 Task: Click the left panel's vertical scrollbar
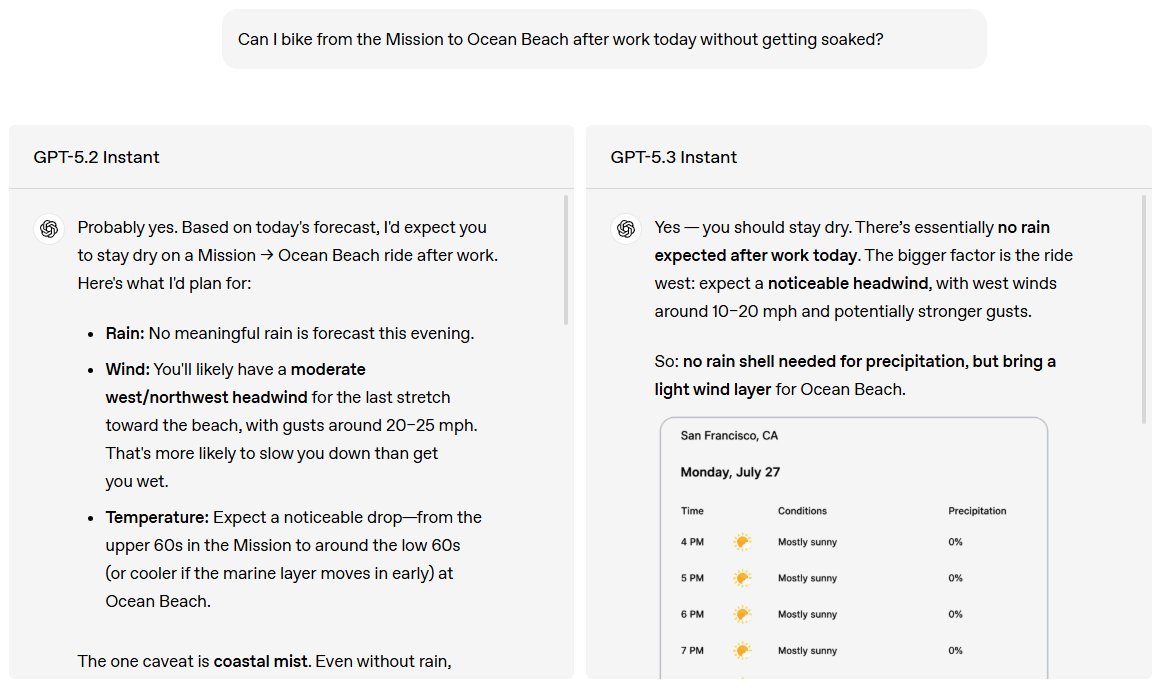tap(566, 260)
